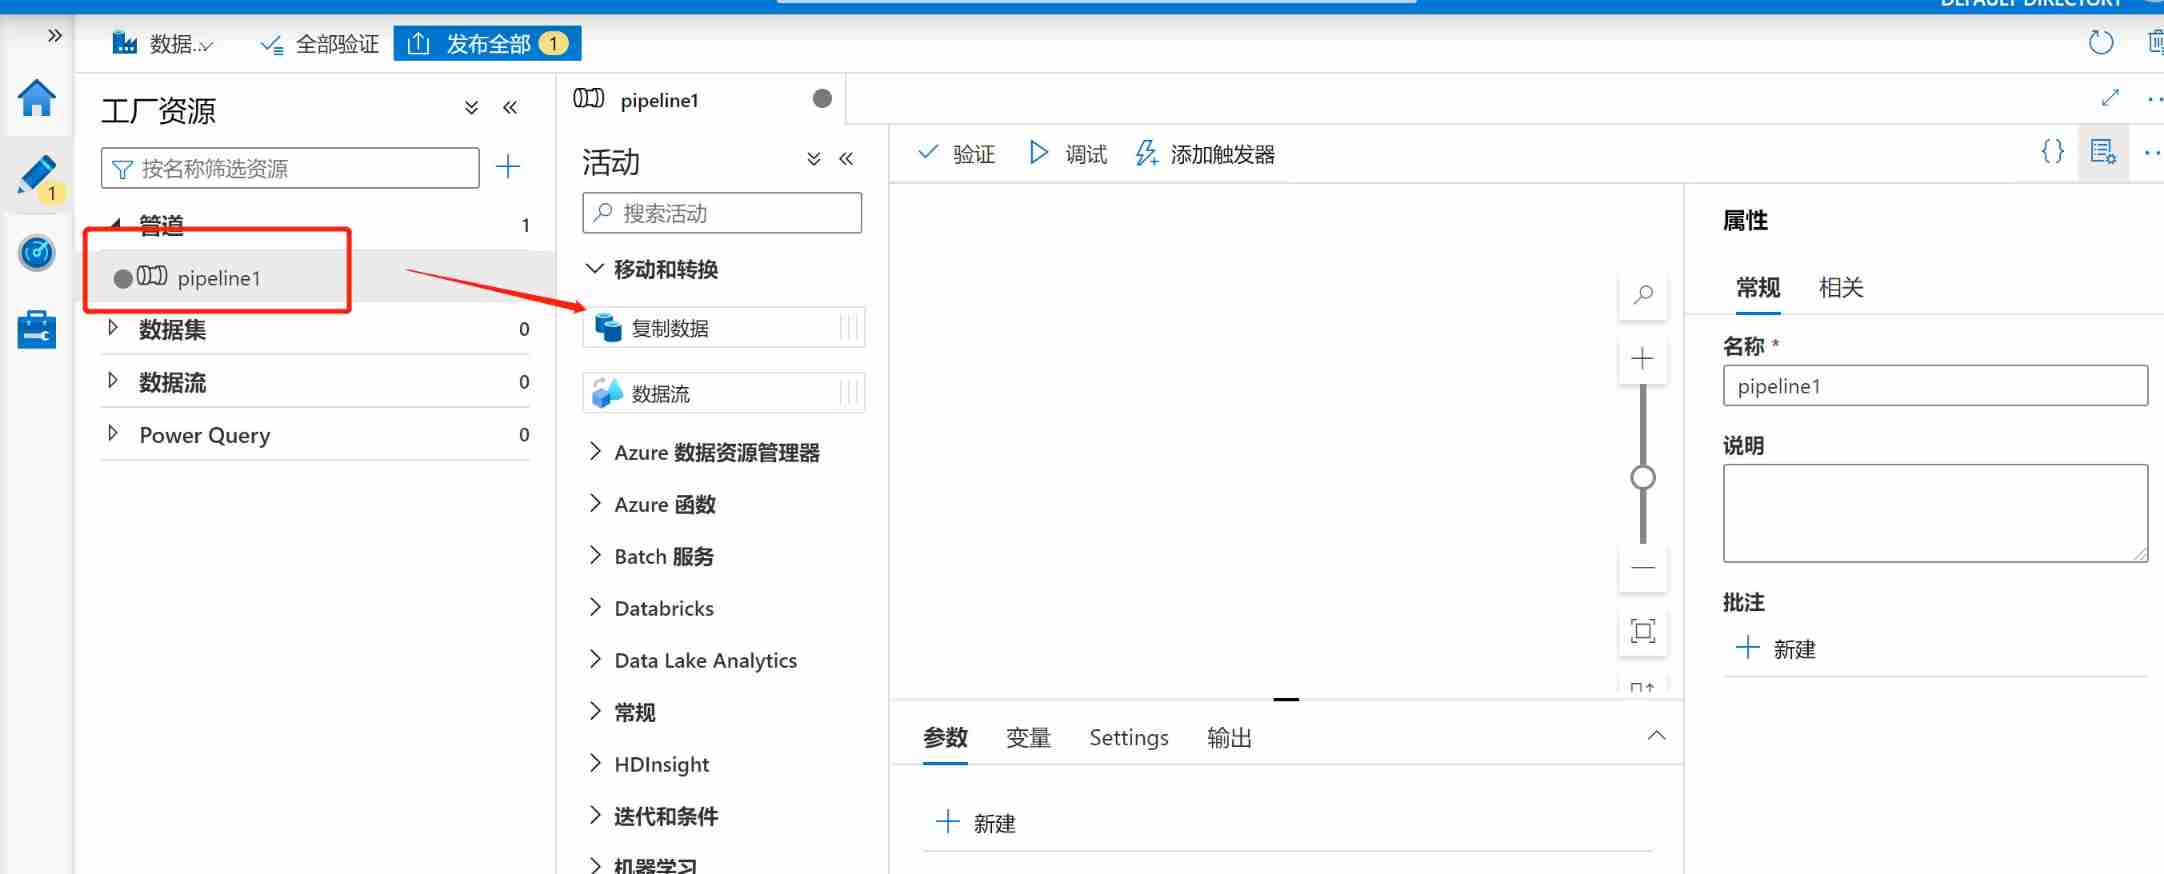Image resolution: width=2164 pixels, height=874 pixels.
Task: Expand the 数据集 tree node
Action: [x=113, y=328]
